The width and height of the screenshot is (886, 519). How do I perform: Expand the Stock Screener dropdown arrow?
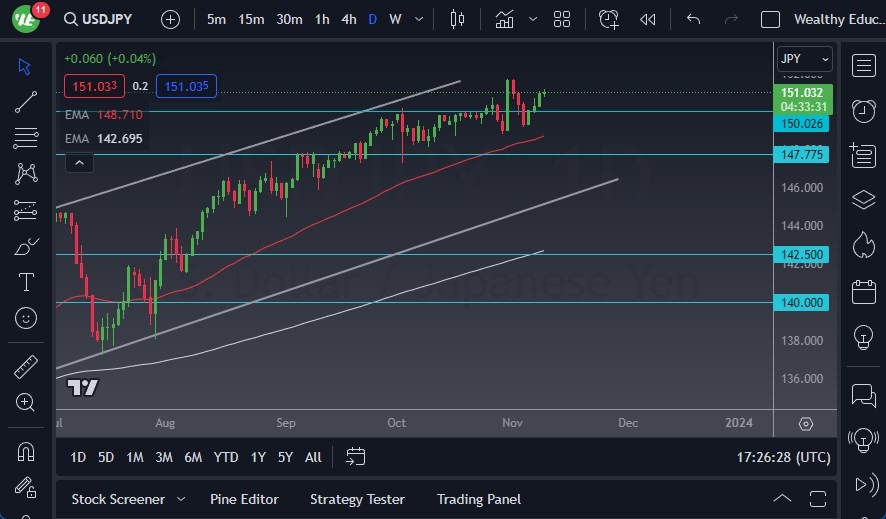[x=181, y=499]
